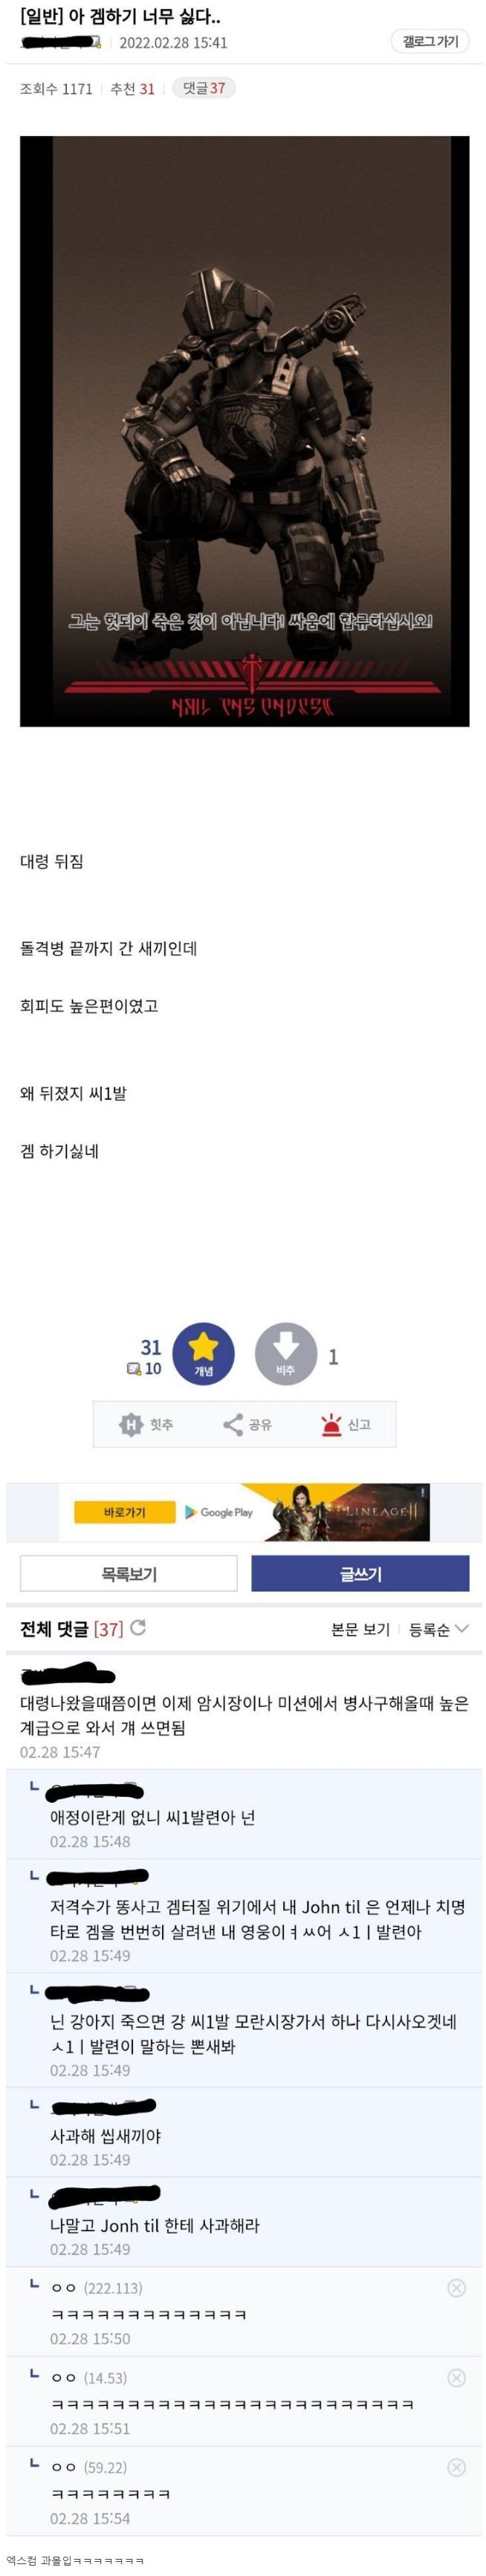The width and height of the screenshot is (486, 2576).
Task: Delete the comment by ㅇㅇ (59.22)
Action: tap(456, 2467)
